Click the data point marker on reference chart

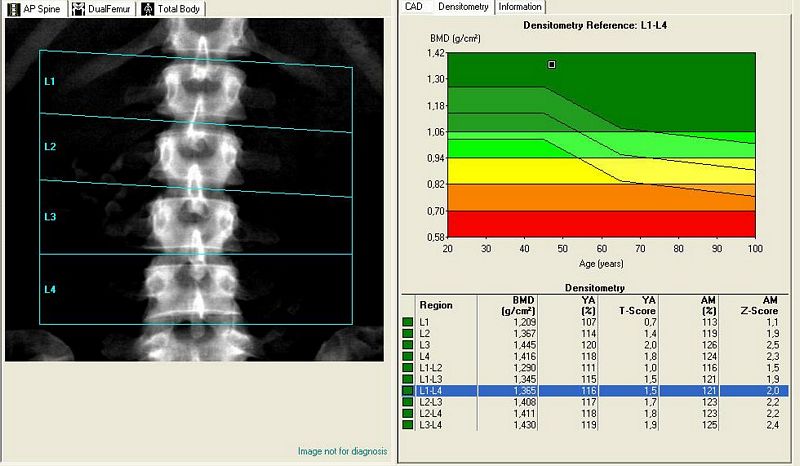[x=551, y=65]
